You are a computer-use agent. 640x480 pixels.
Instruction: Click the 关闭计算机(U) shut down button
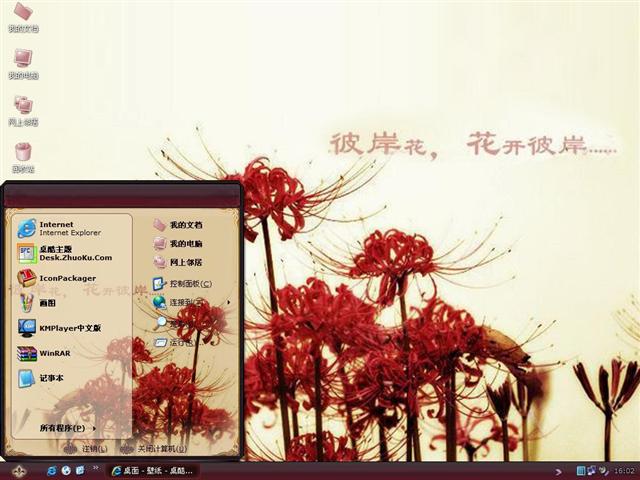pyautogui.click(x=154, y=449)
